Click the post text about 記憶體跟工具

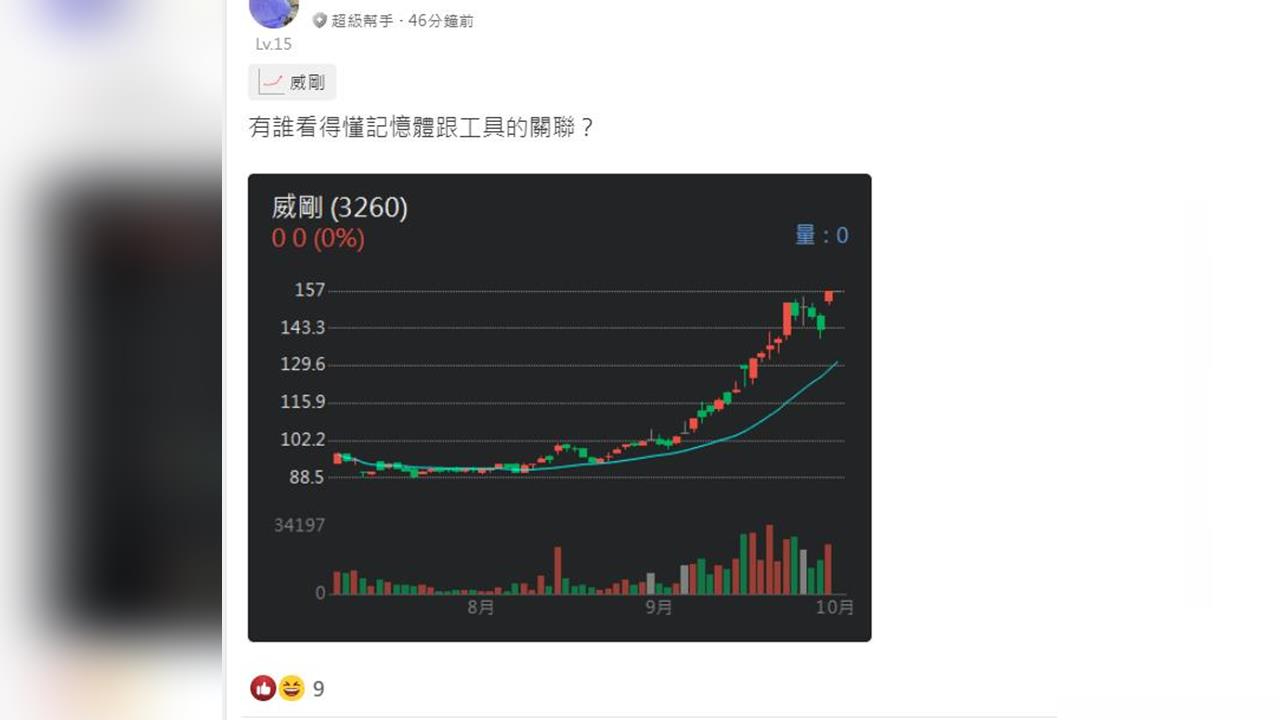tap(421, 128)
